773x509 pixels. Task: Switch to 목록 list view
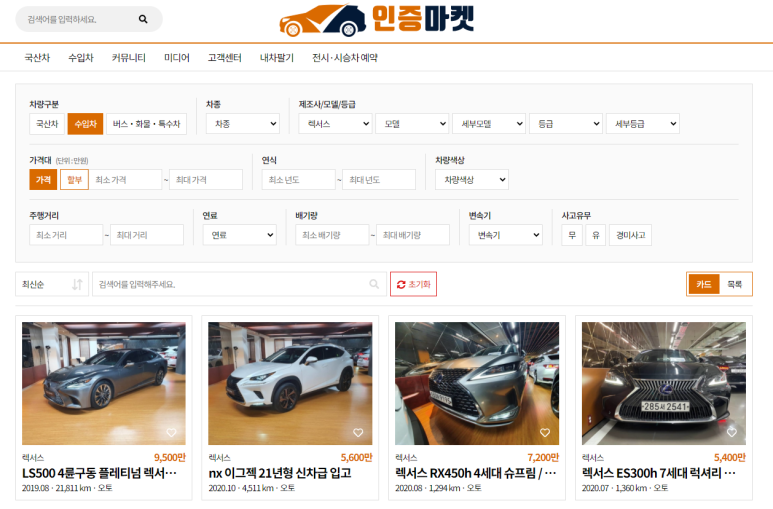pos(735,284)
